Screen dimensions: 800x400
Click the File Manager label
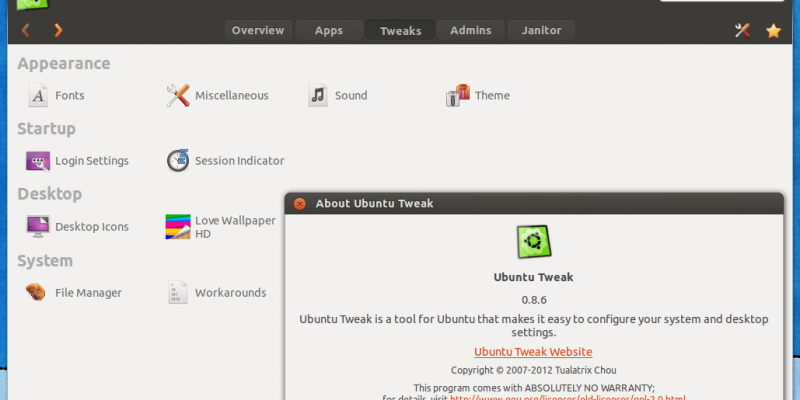[88, 293]
